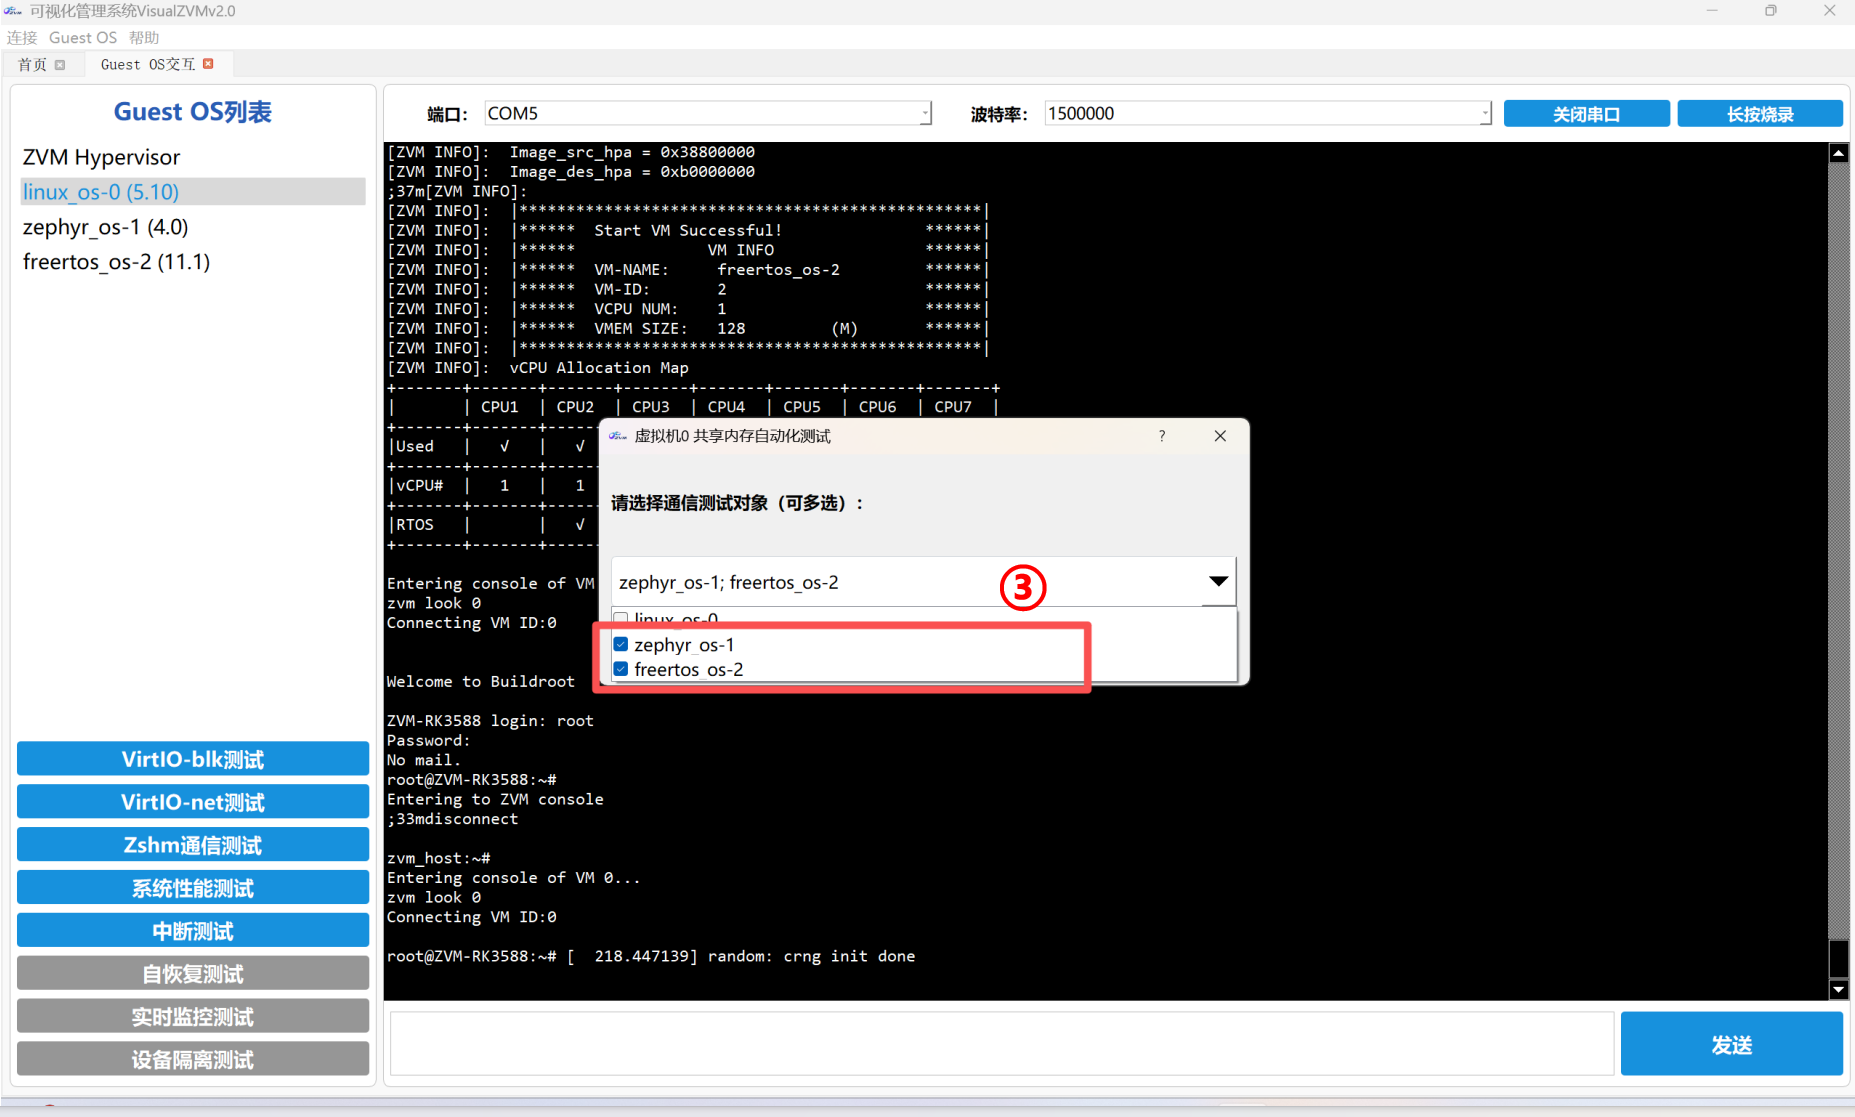Screen dimensions: 1855x1117
Task: Uncheck the zephyr_os-1 checkbox
Action: click(621, 645)
